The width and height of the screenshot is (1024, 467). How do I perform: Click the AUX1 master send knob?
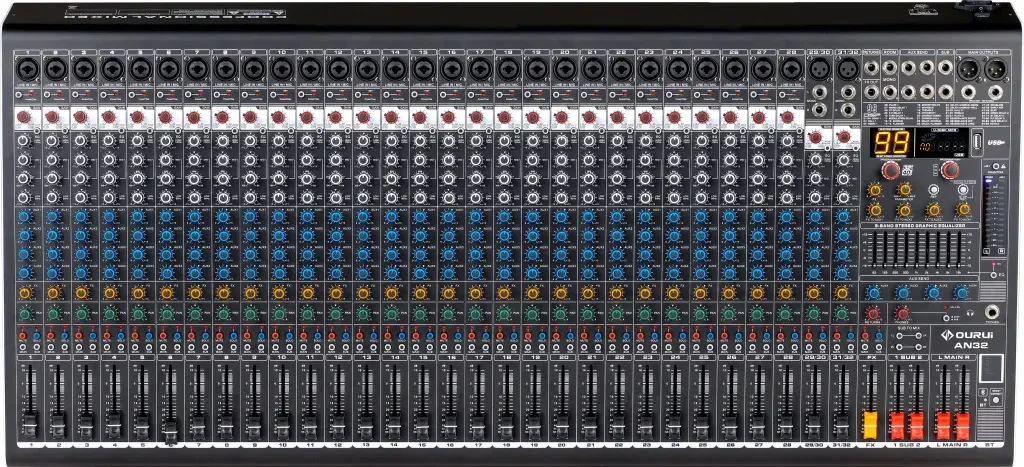pos(874,292)
